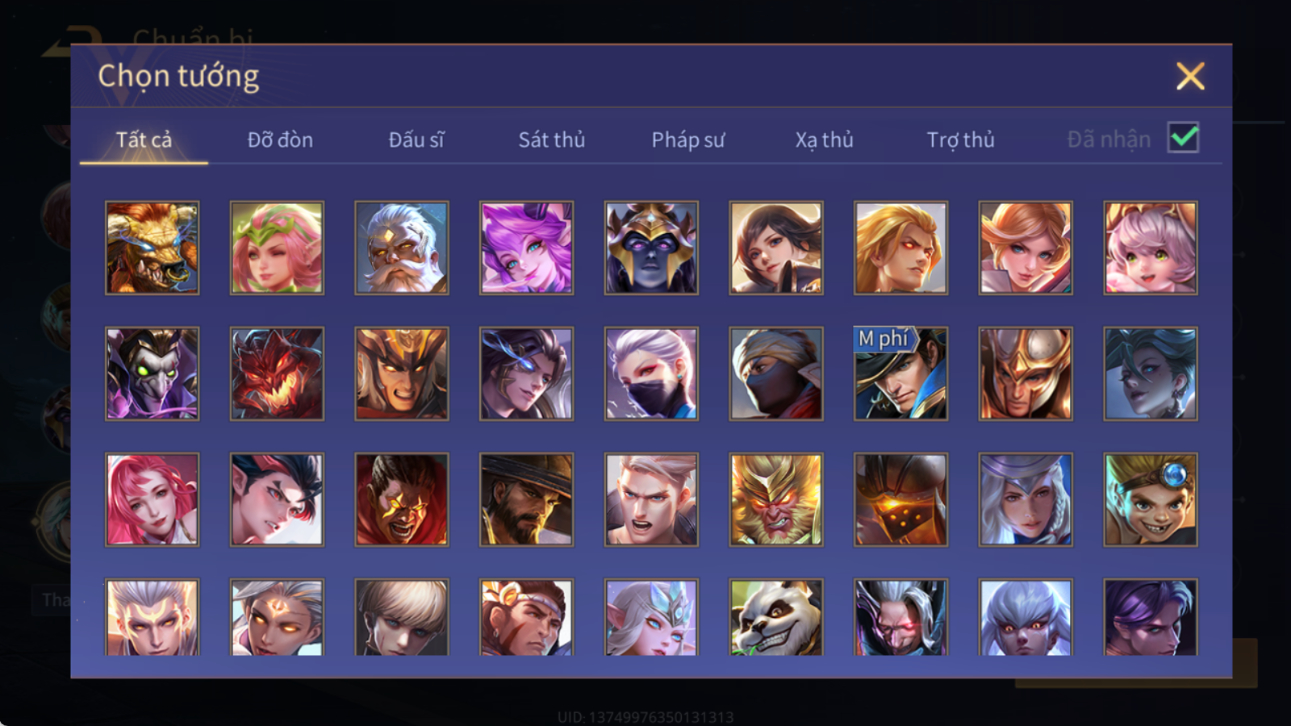Choose the pink-haired girl with flower crown
Screen dimensions: 1291x726
pyautogui.click(x=277, y=247)
